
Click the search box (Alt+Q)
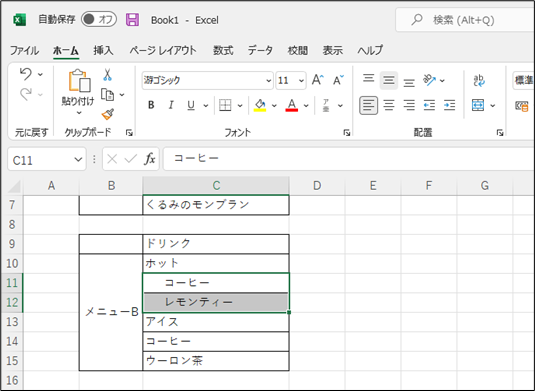[465, 20]
